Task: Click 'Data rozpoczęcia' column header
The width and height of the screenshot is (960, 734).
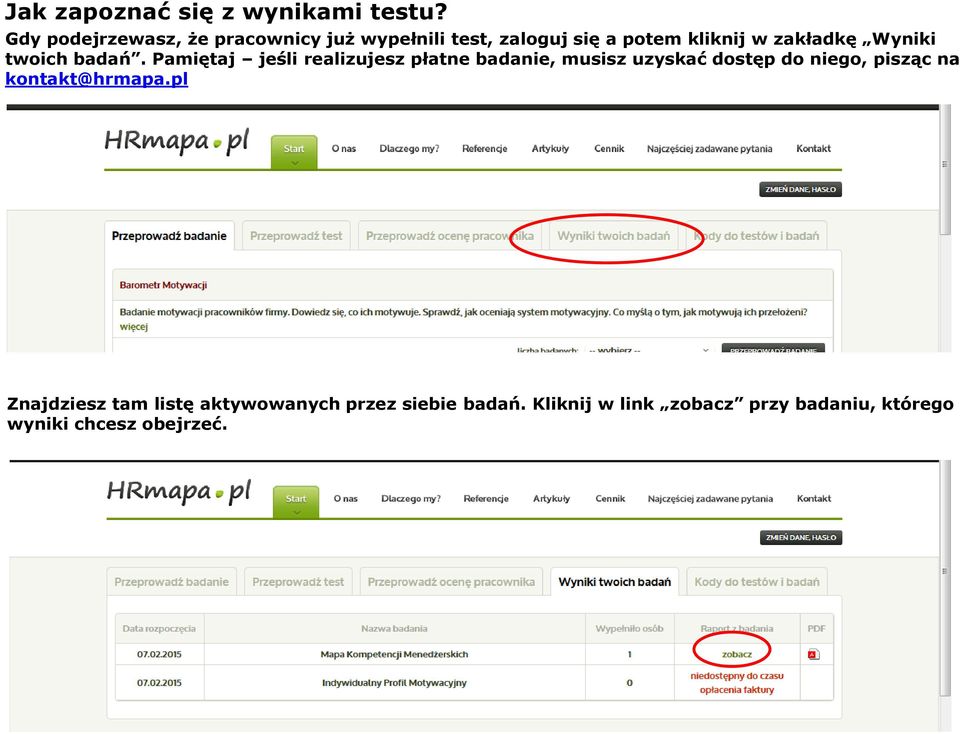Action: (159, 629)
